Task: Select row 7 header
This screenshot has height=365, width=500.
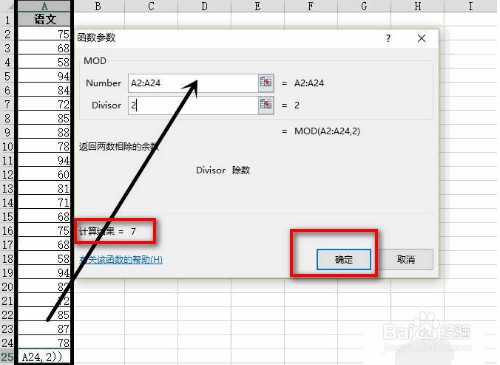Action: tap(7, 104)
